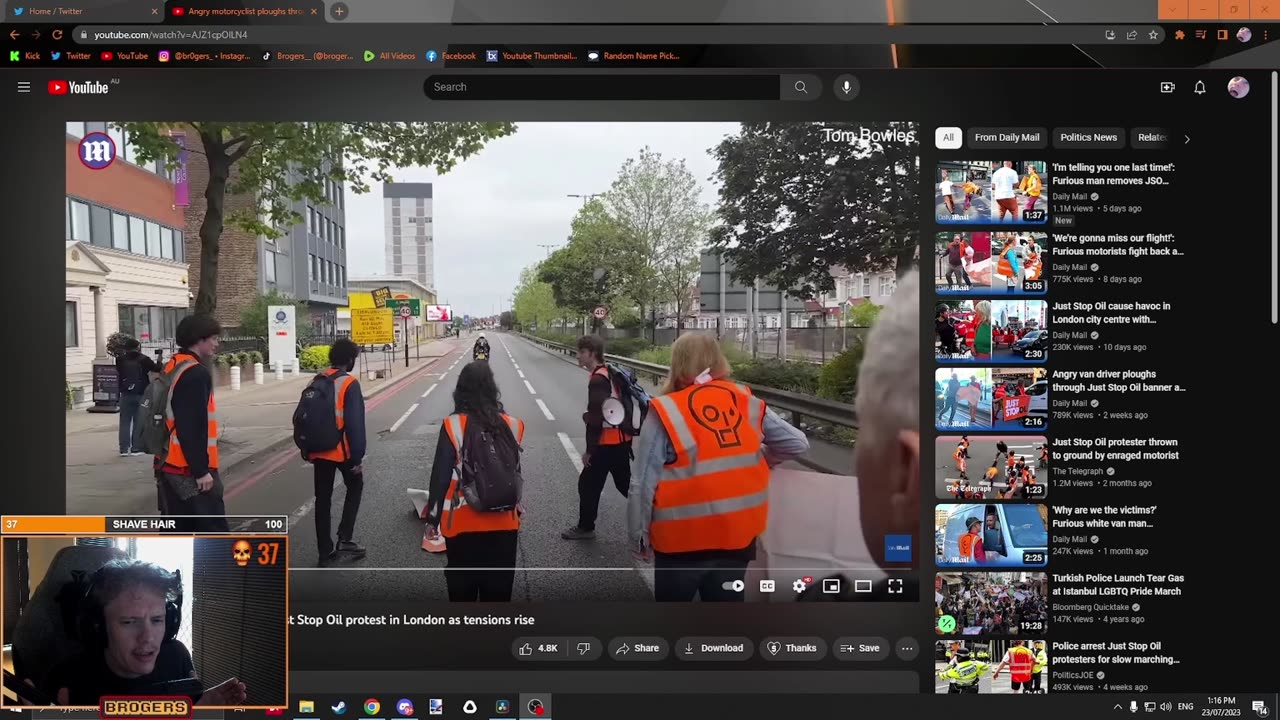Open a new browser tab
Screen dimensions: 1280x720
click(x=339, y=11)
